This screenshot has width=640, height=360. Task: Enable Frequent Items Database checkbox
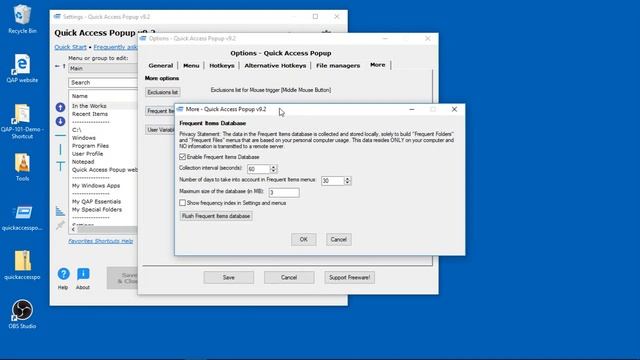click(x=182, y=157)
